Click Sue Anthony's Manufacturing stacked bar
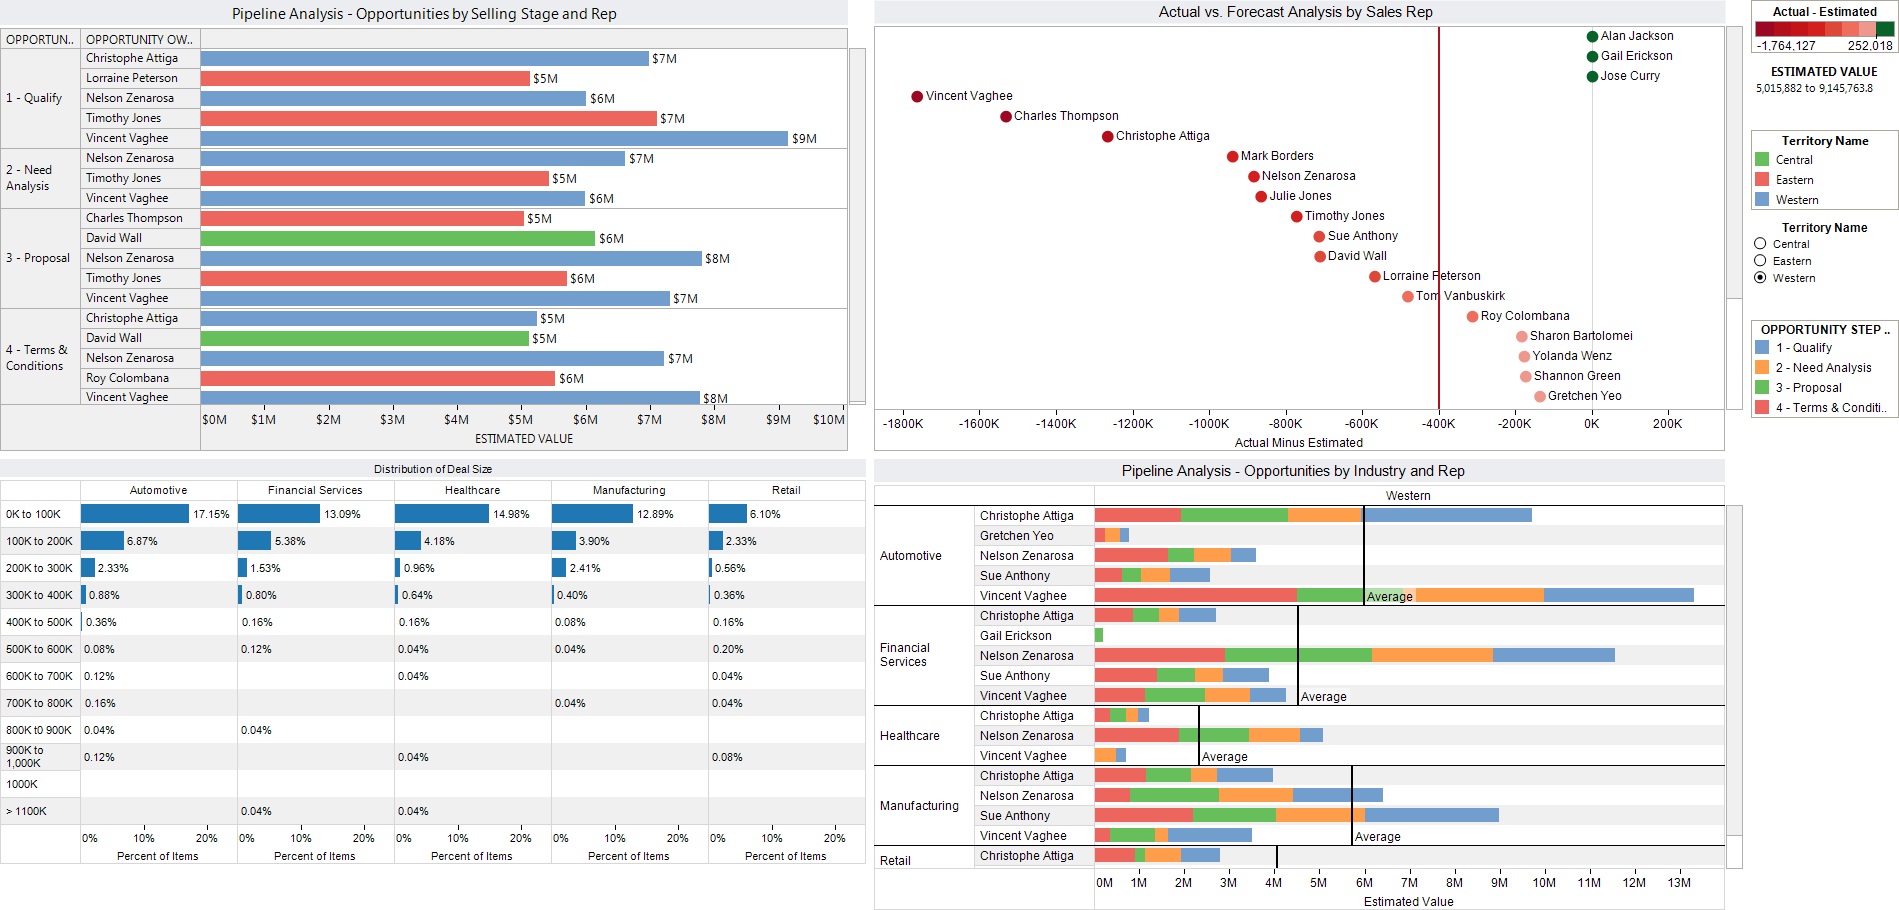 [1297, 815]
